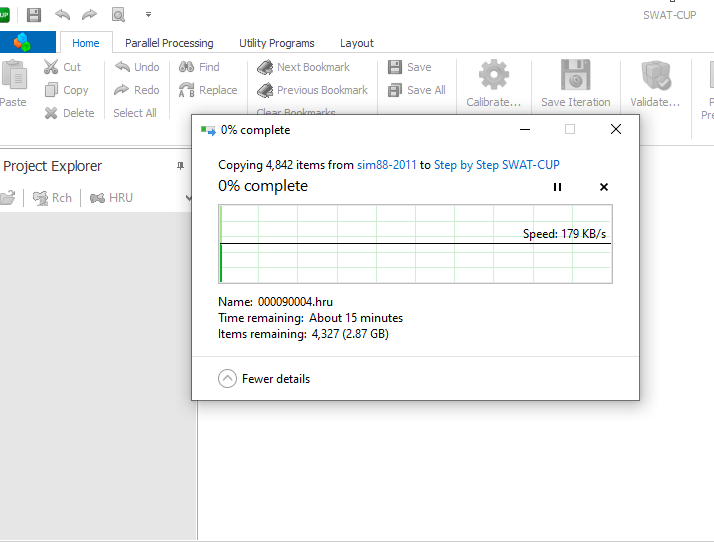This screenshot has width=714, height=542.
Task: Click the Rch button in Project Explorer
Action: [x=52, y=198]
